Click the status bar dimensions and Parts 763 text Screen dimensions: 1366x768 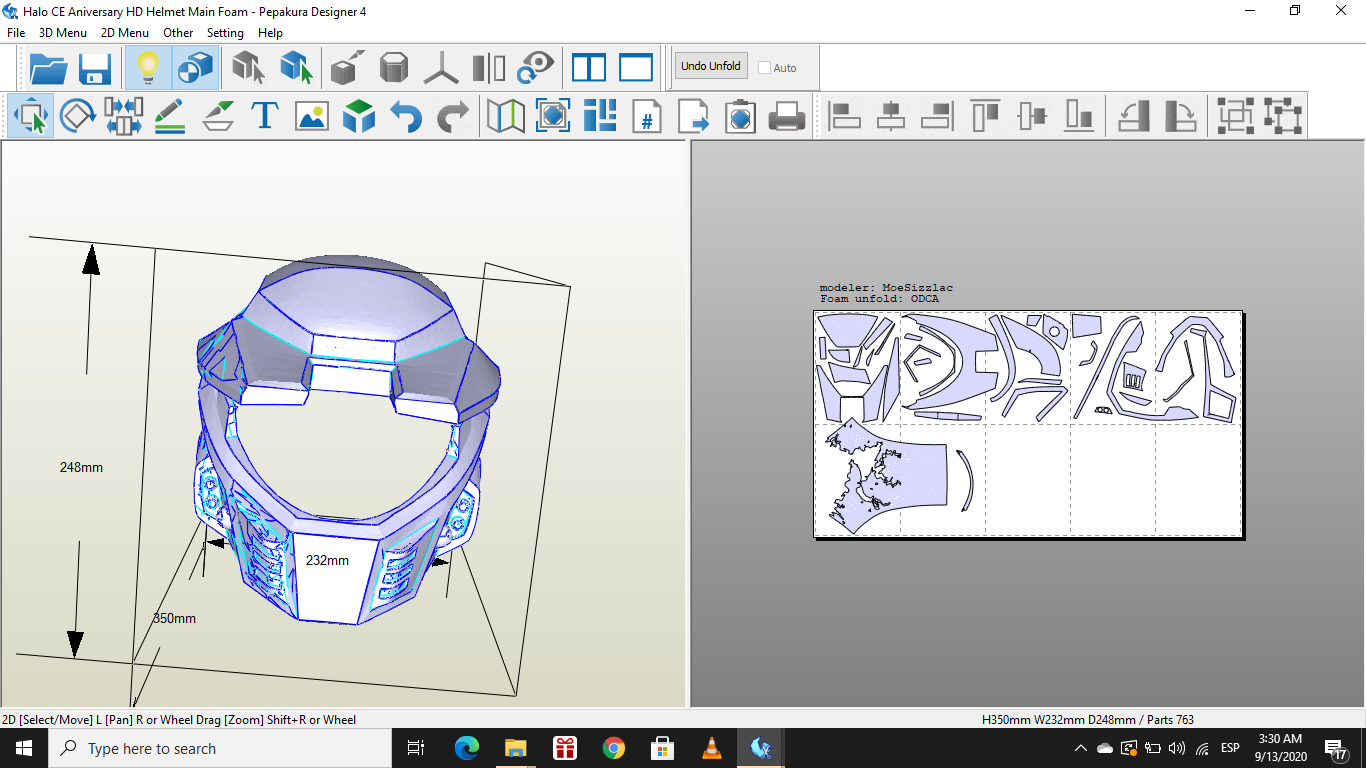pyautogui.click(x=1088, y=720)
